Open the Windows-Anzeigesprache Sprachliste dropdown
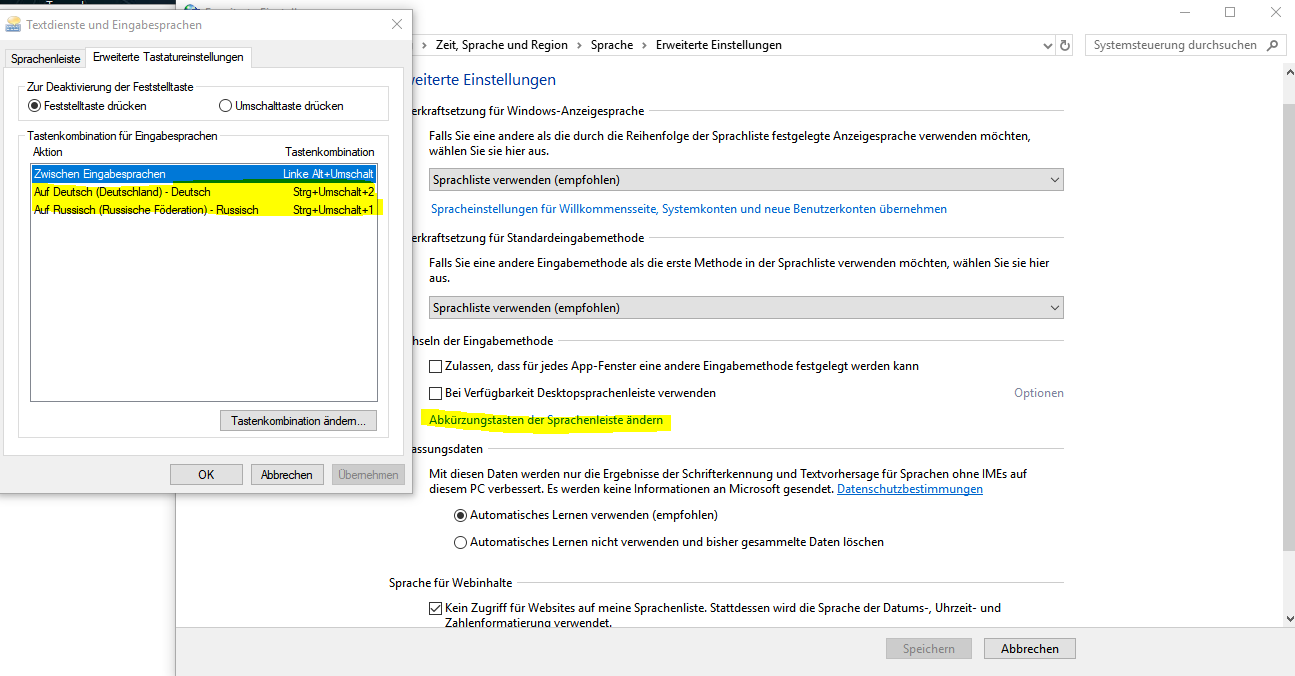1295x676 pixels. click(x=746, y=180)
